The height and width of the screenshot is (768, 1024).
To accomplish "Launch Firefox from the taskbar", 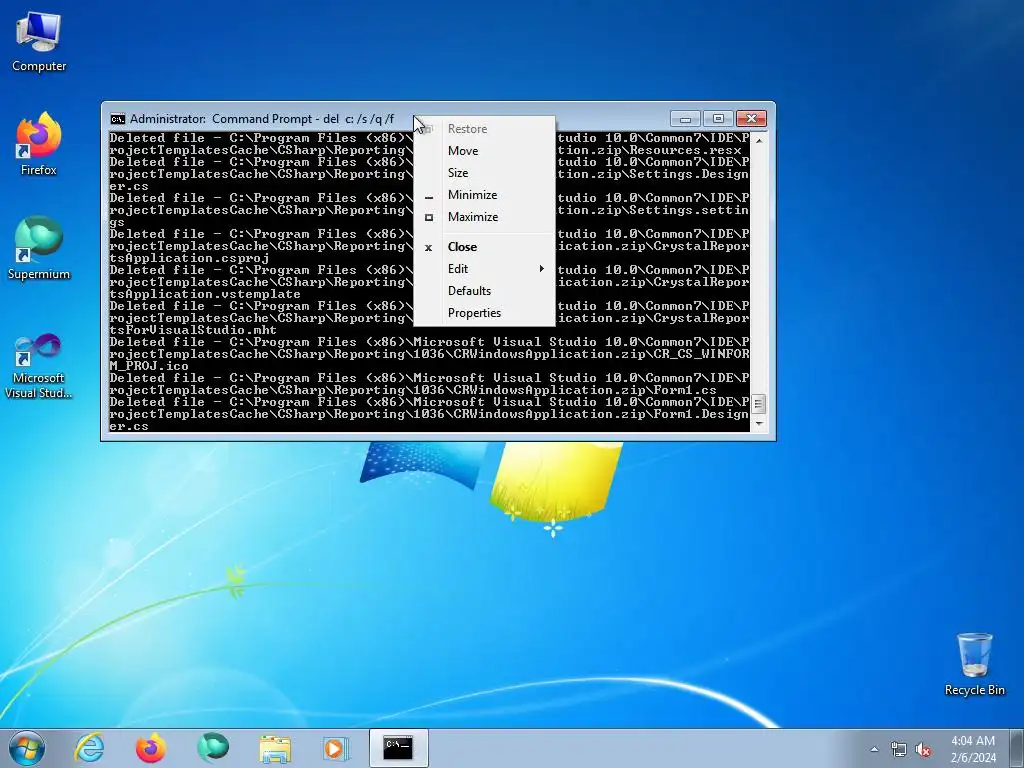I will point(151,748).
